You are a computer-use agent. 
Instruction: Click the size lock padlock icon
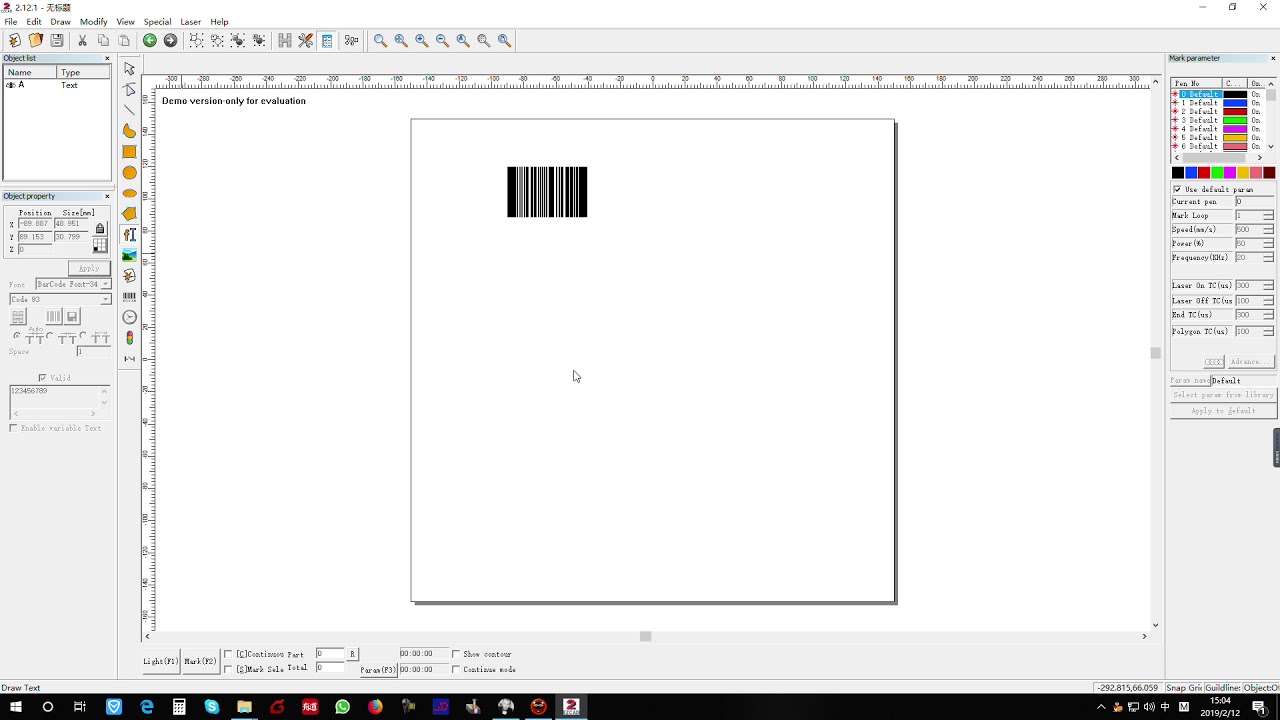(x=100, y=229)
